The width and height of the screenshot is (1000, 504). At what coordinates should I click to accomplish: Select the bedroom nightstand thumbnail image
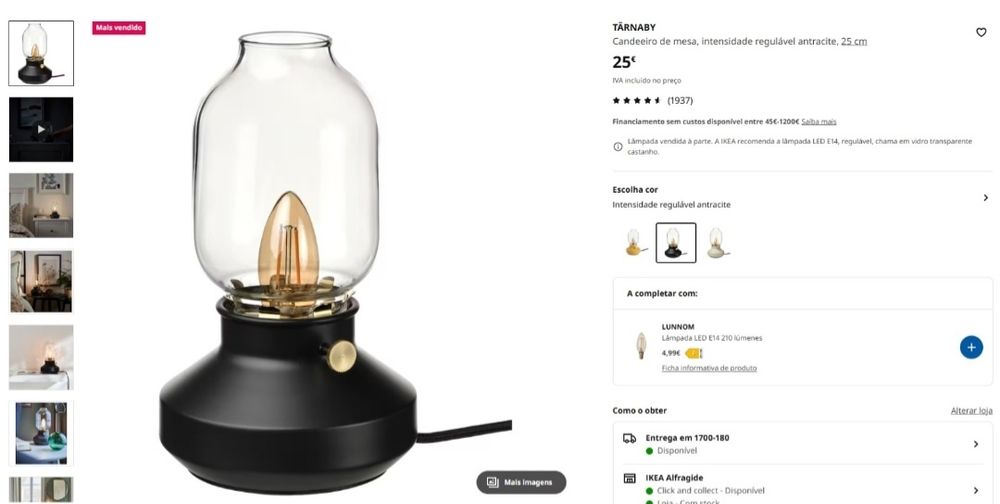pyautogui.click(x=41, y=205)
